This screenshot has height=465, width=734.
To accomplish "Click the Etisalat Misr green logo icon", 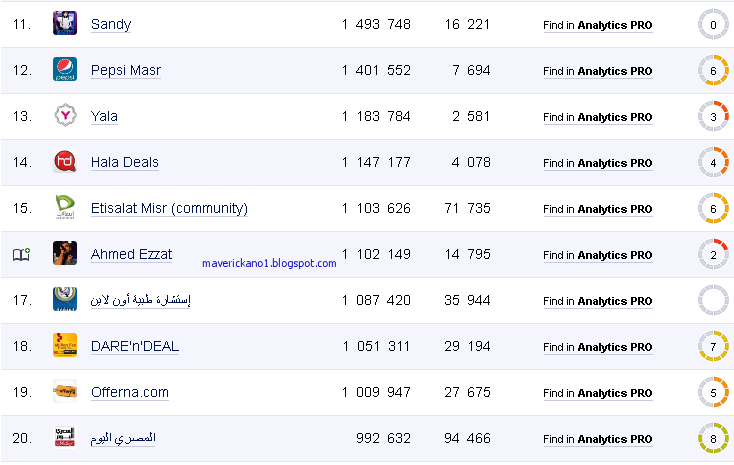I will tap(65, 207).
